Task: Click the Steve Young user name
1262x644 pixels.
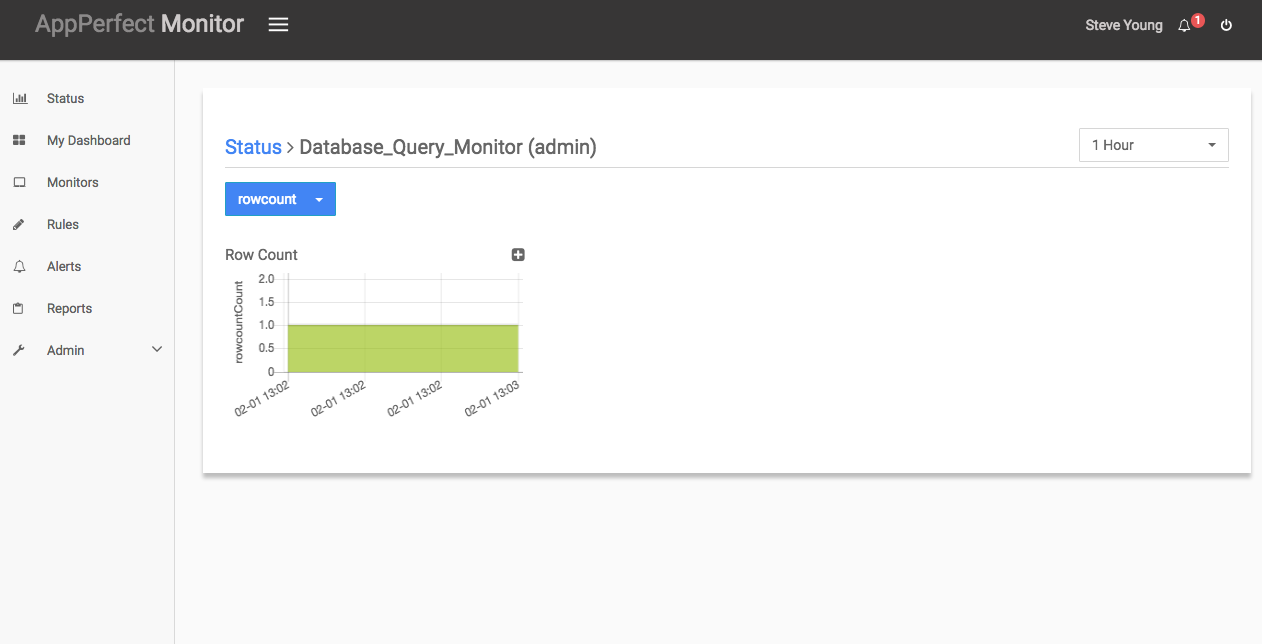Action: [x=1124, y=25]
